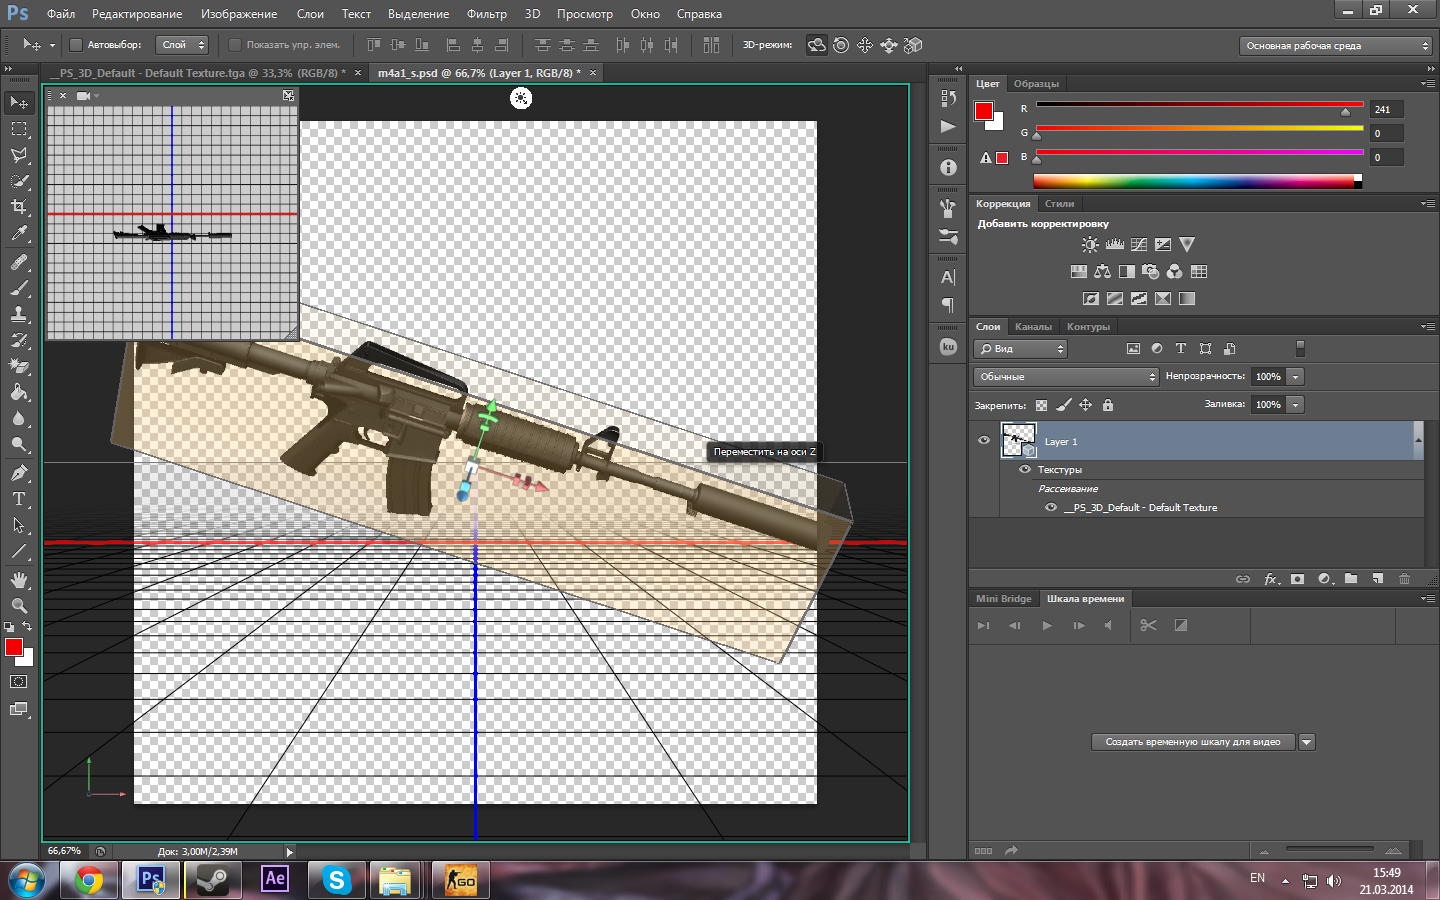
Task: Select the Brush tool
Action: [19, 288]
